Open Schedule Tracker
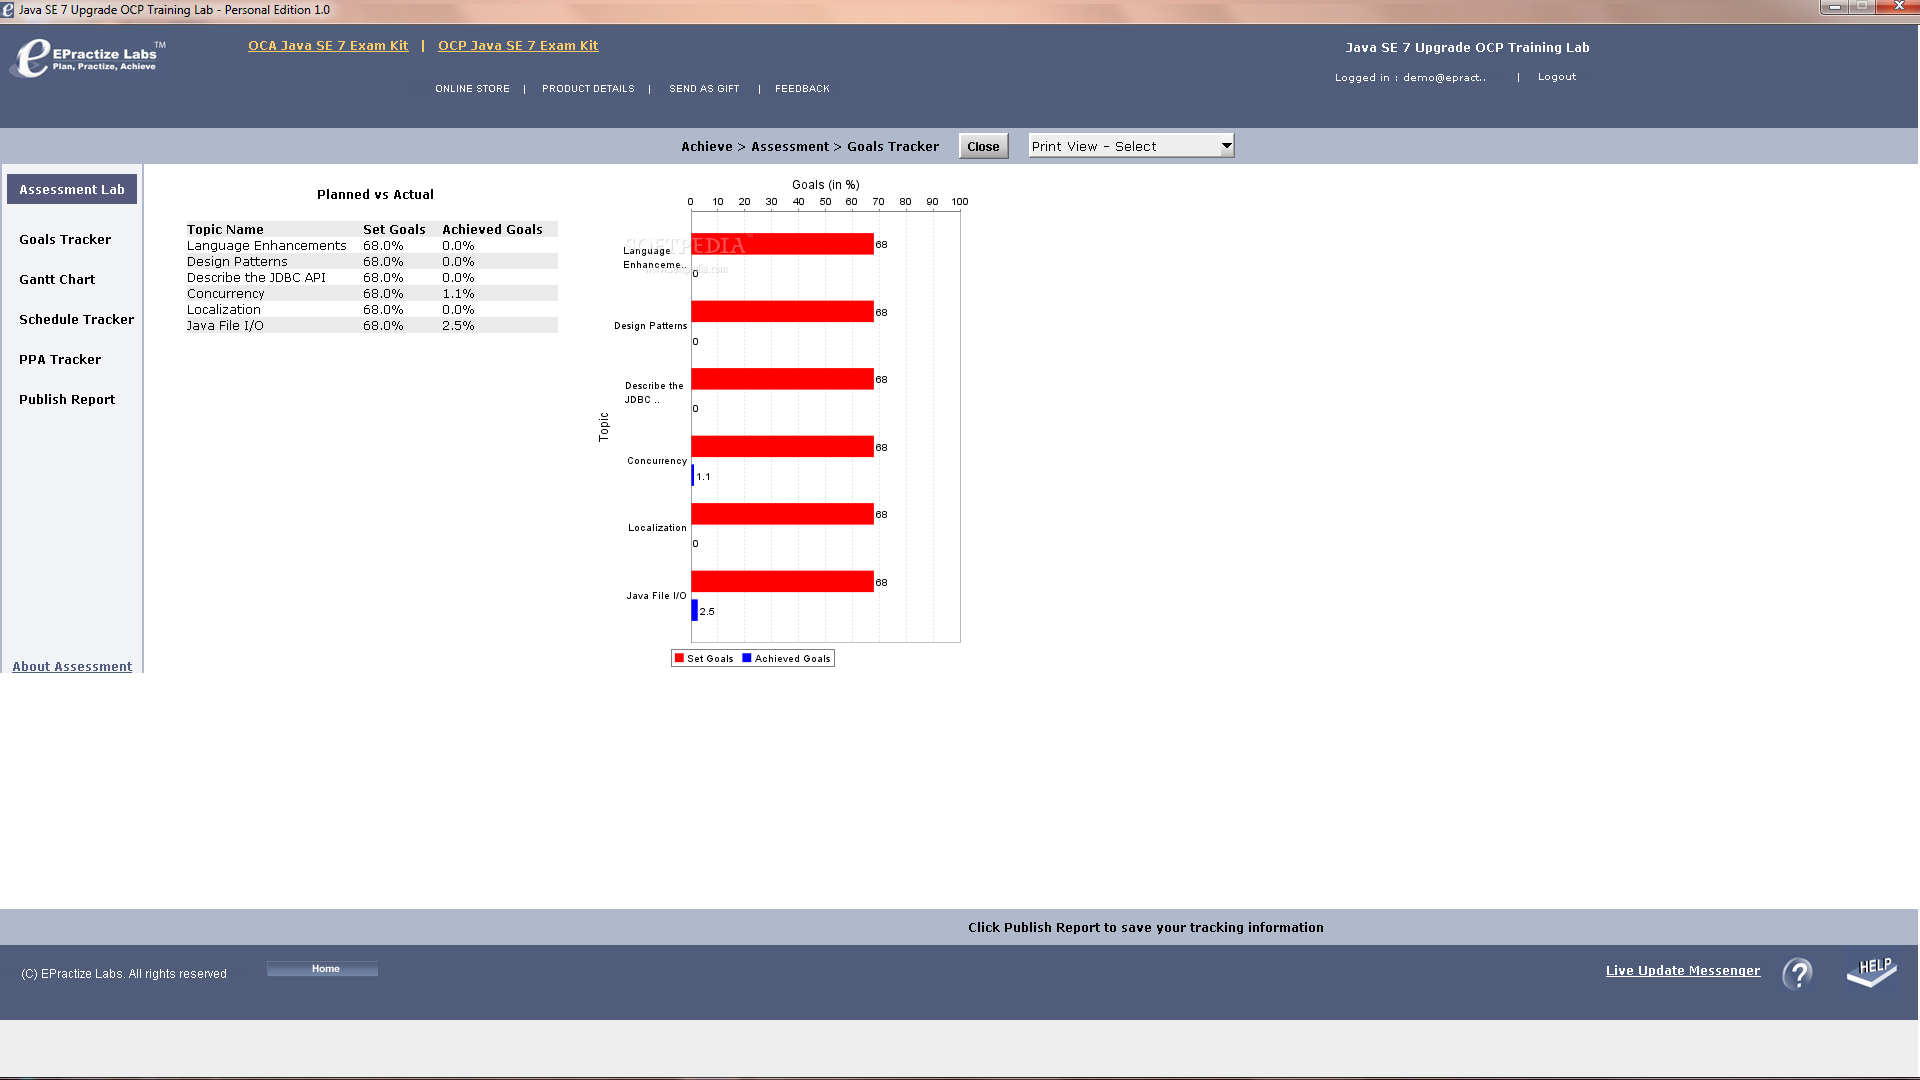 (x=76, y=319)
